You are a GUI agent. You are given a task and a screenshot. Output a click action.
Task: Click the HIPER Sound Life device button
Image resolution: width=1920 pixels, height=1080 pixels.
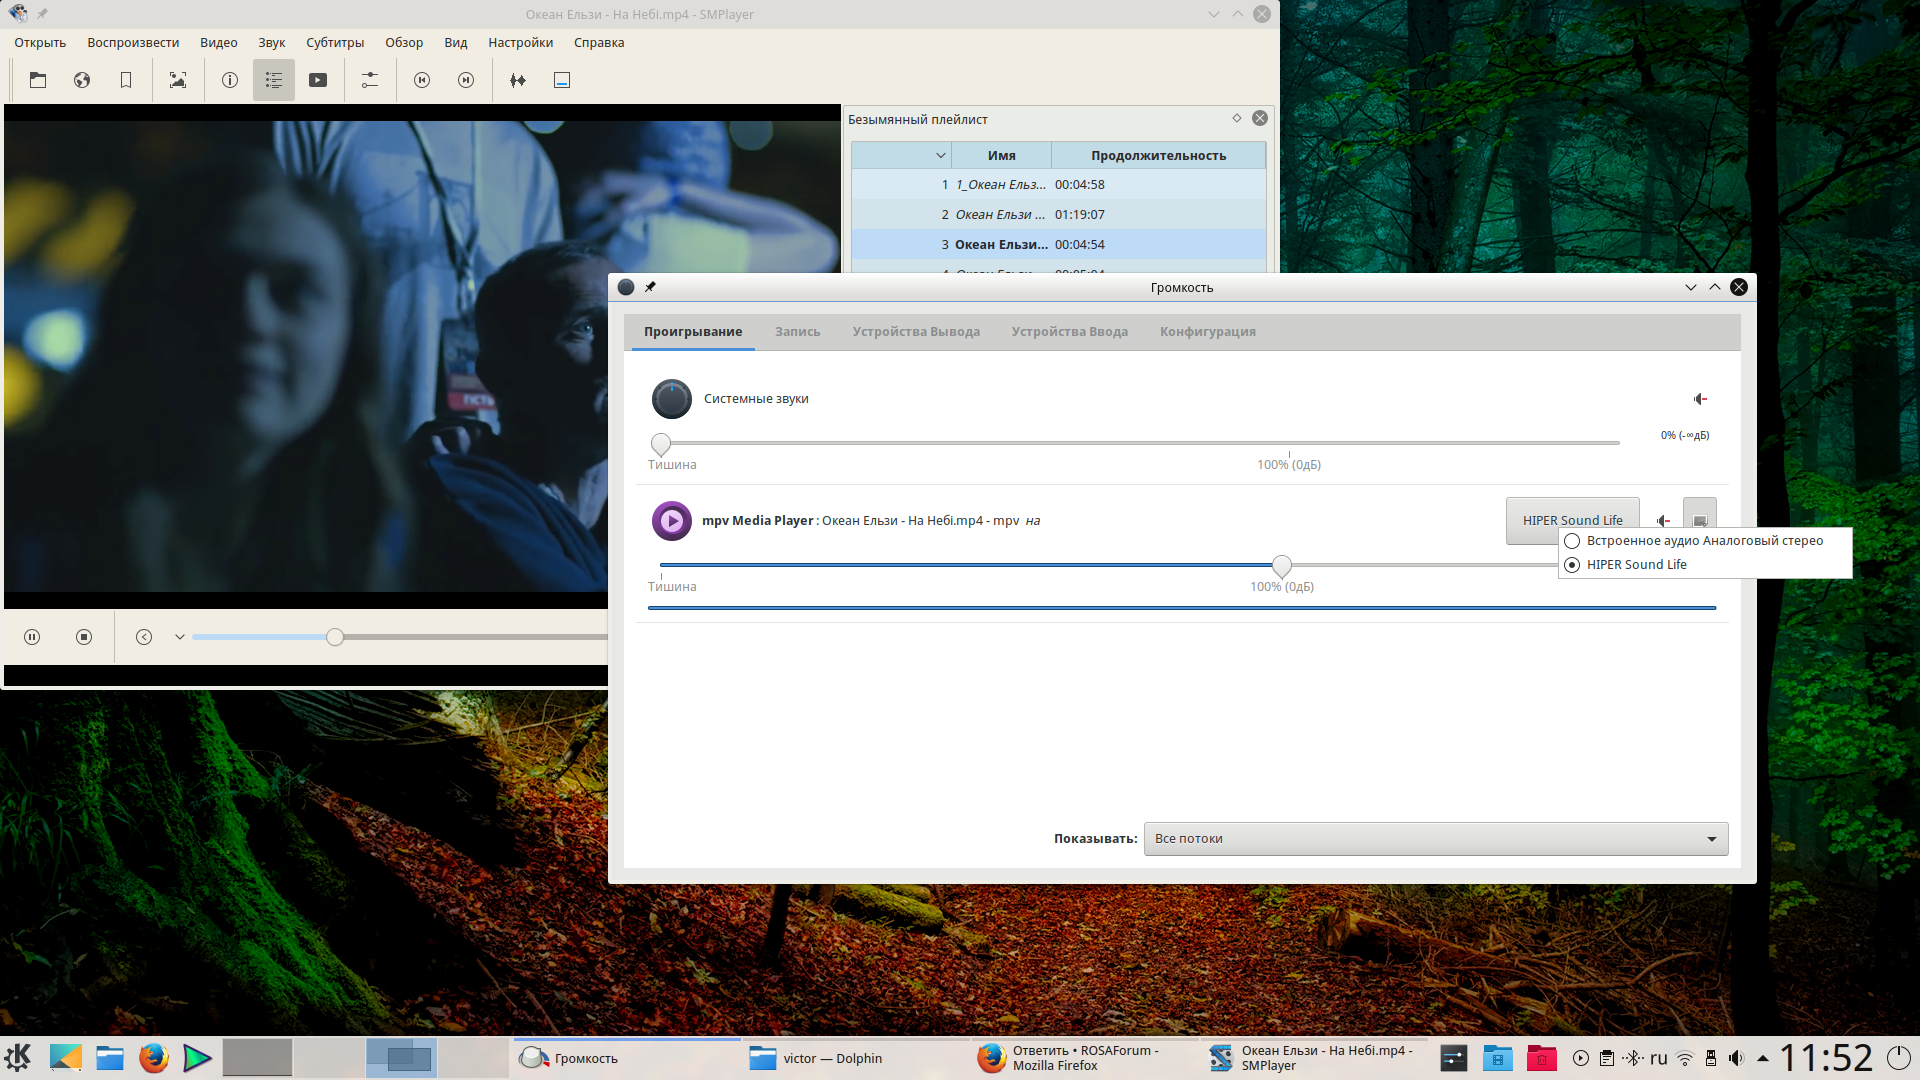[x=1572, y=520]
